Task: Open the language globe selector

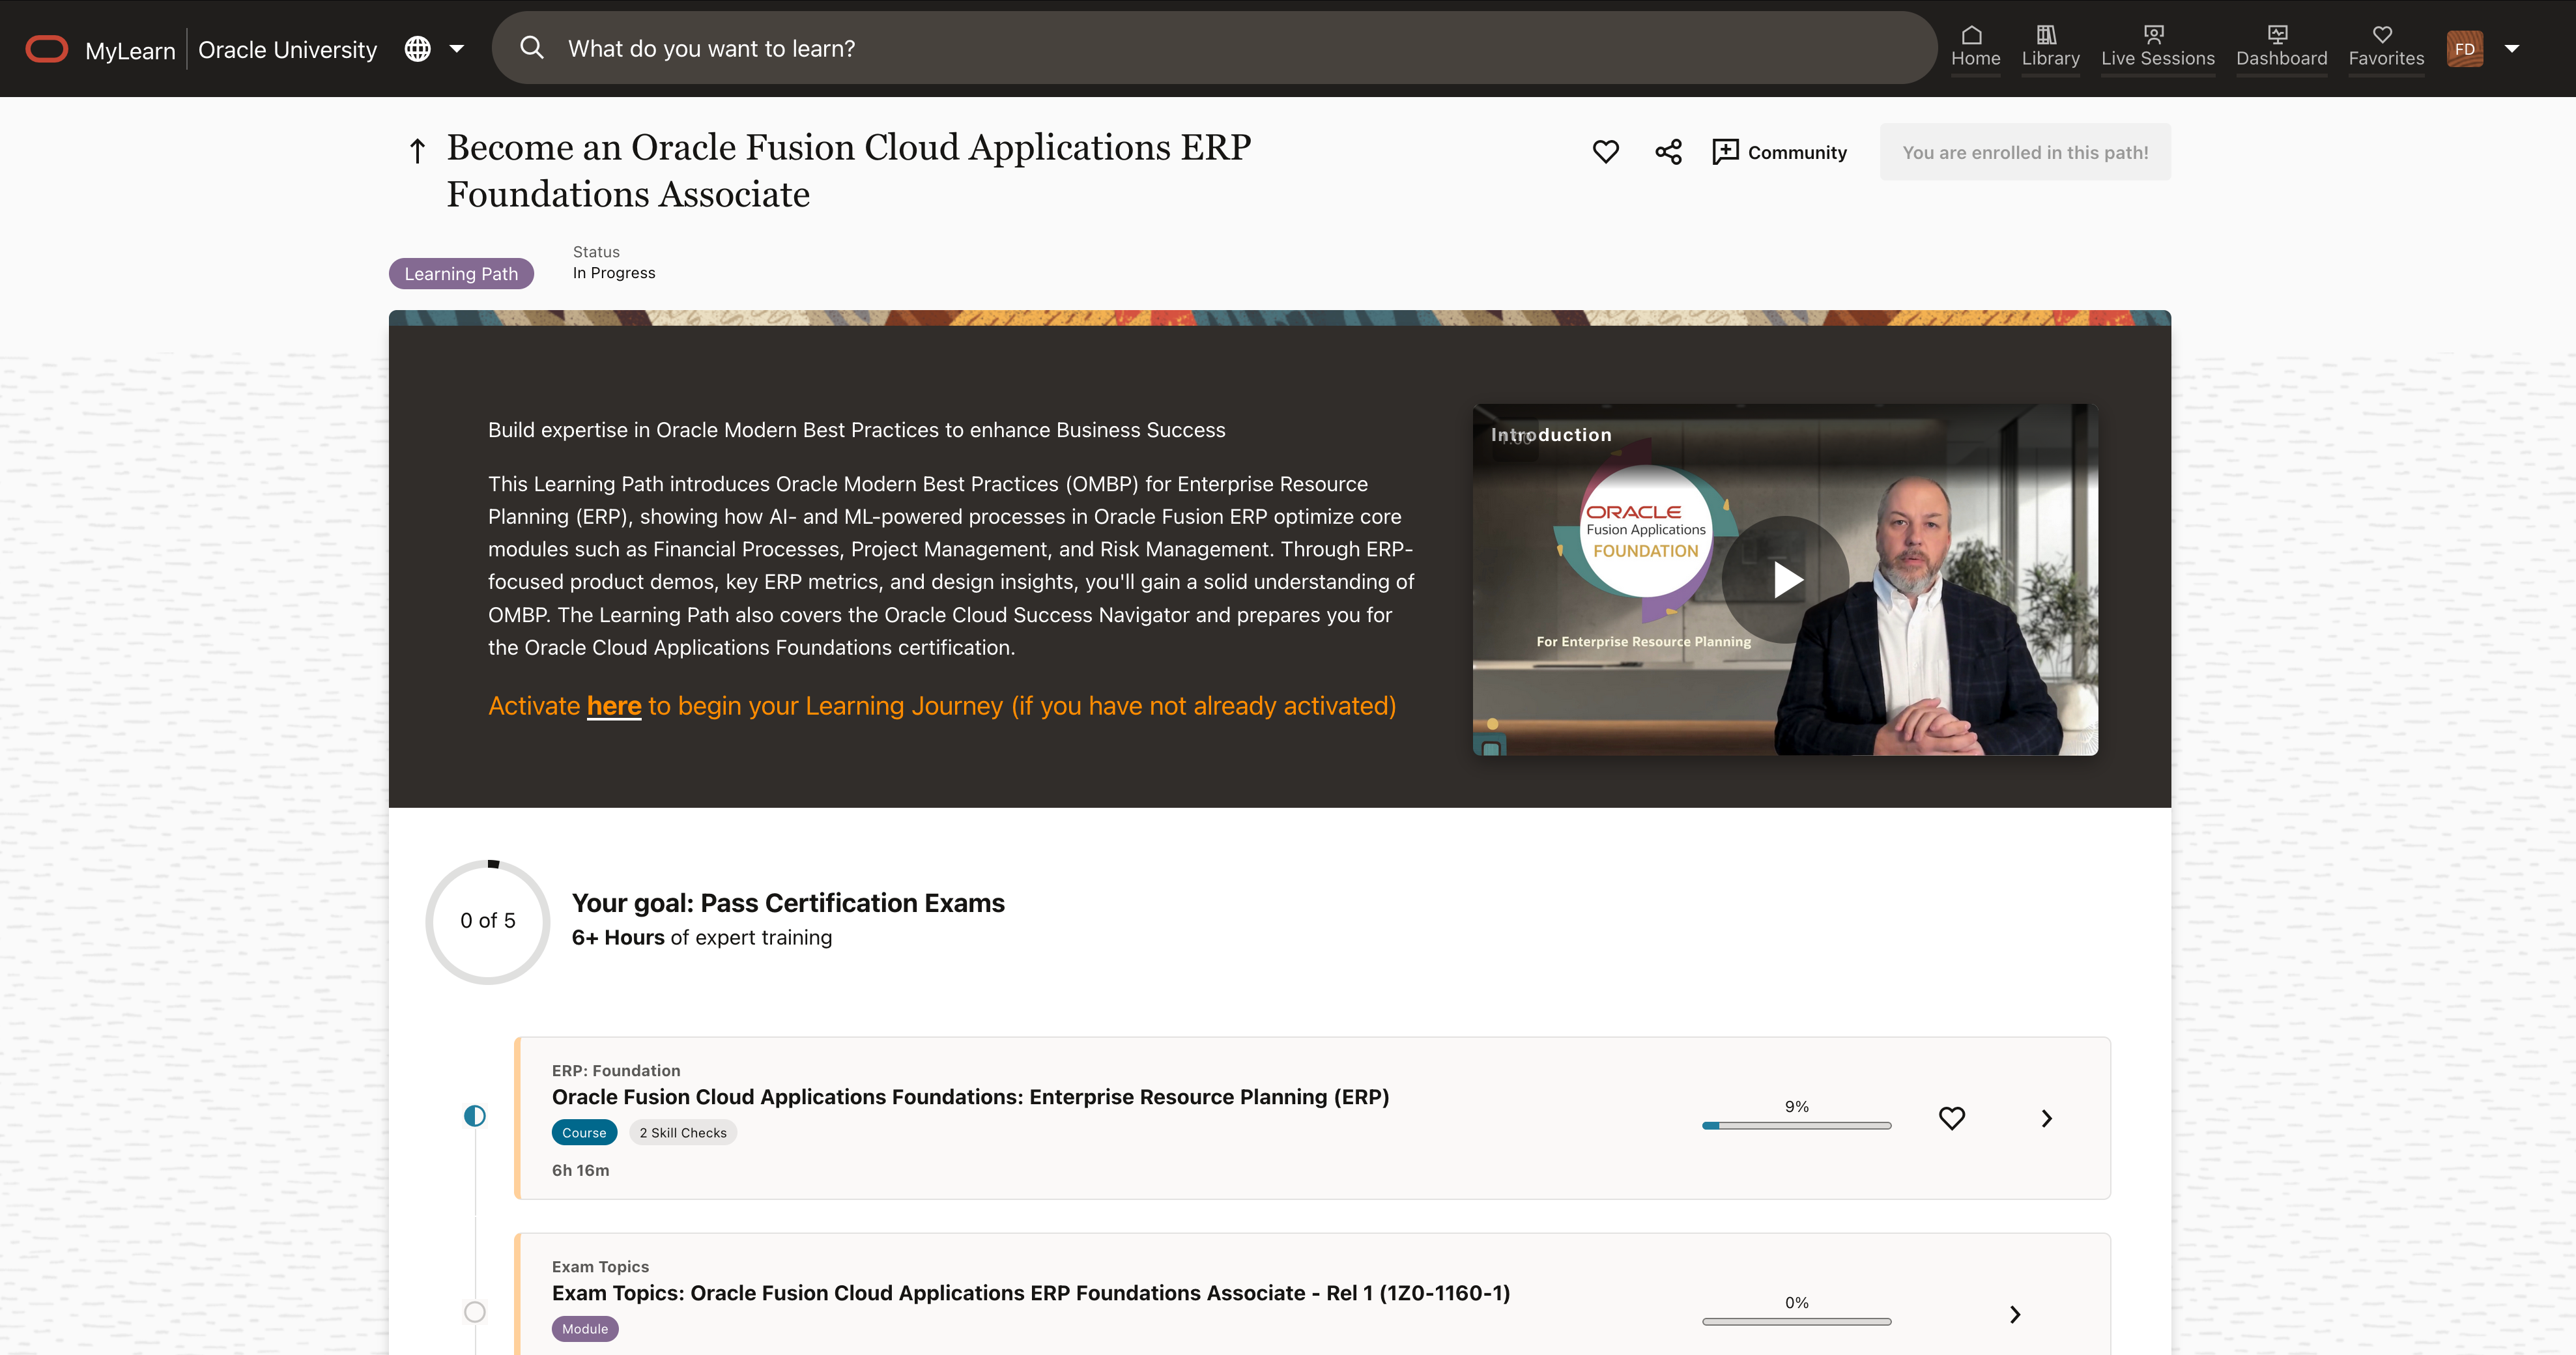Action: (x=418, y=49)
